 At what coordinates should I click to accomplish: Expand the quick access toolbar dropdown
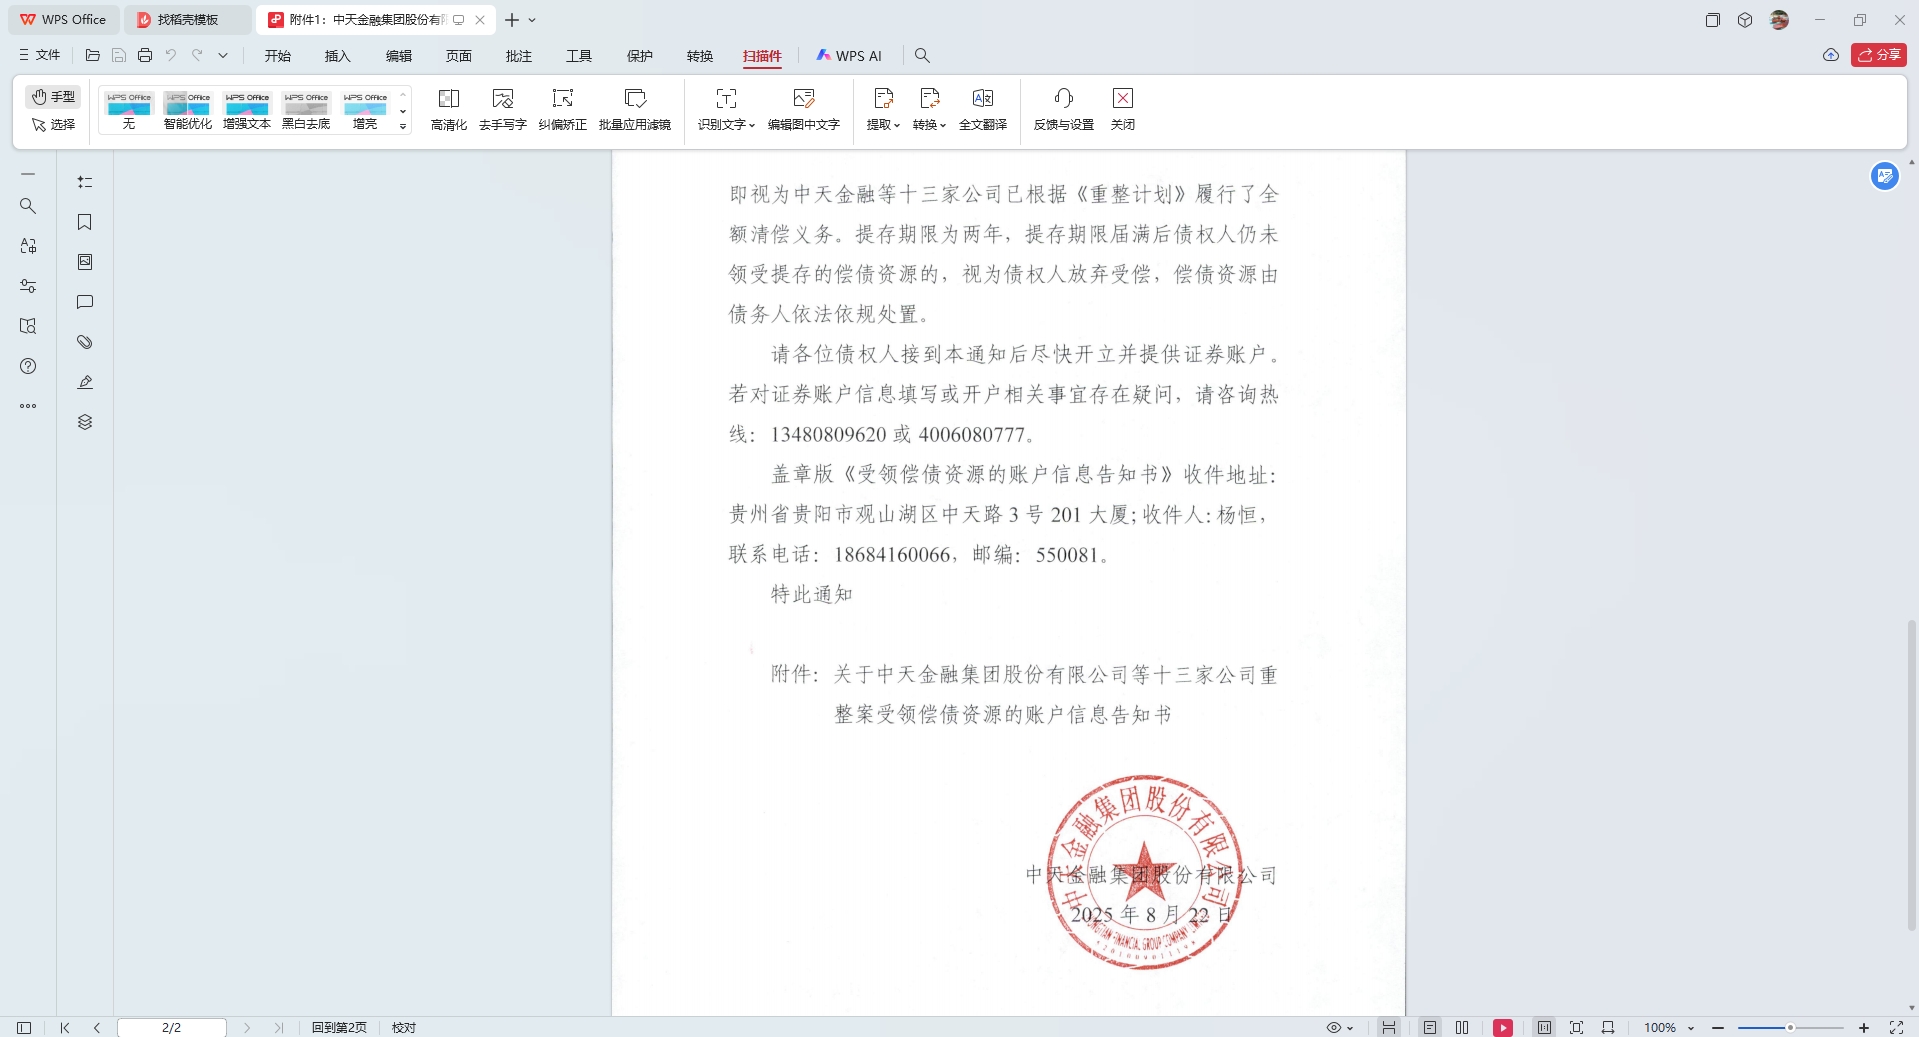223,55
